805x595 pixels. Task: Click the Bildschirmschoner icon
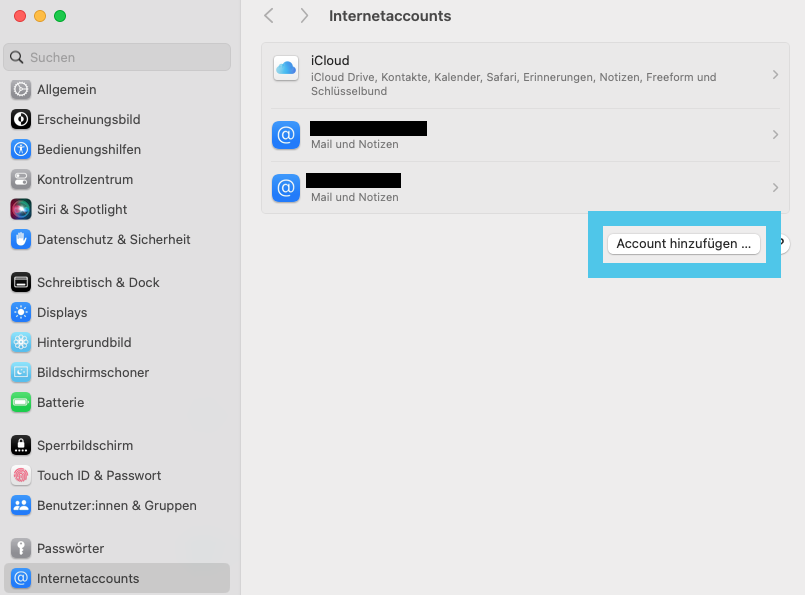coord(21,372)
